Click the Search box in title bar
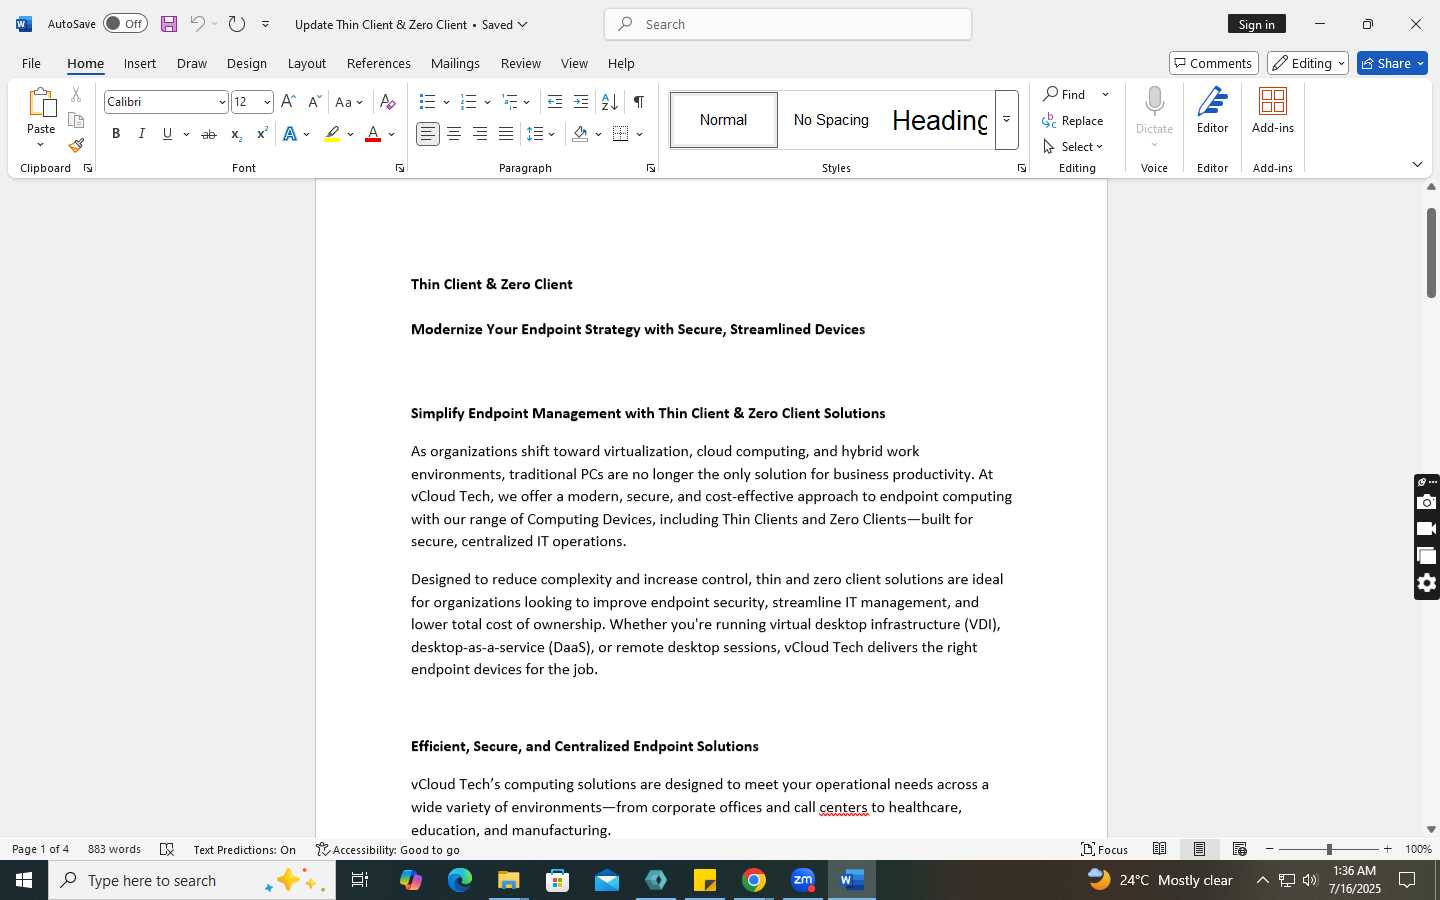Image resolution: width=1440 pixels, height=900 pixels. click(788, 24)
